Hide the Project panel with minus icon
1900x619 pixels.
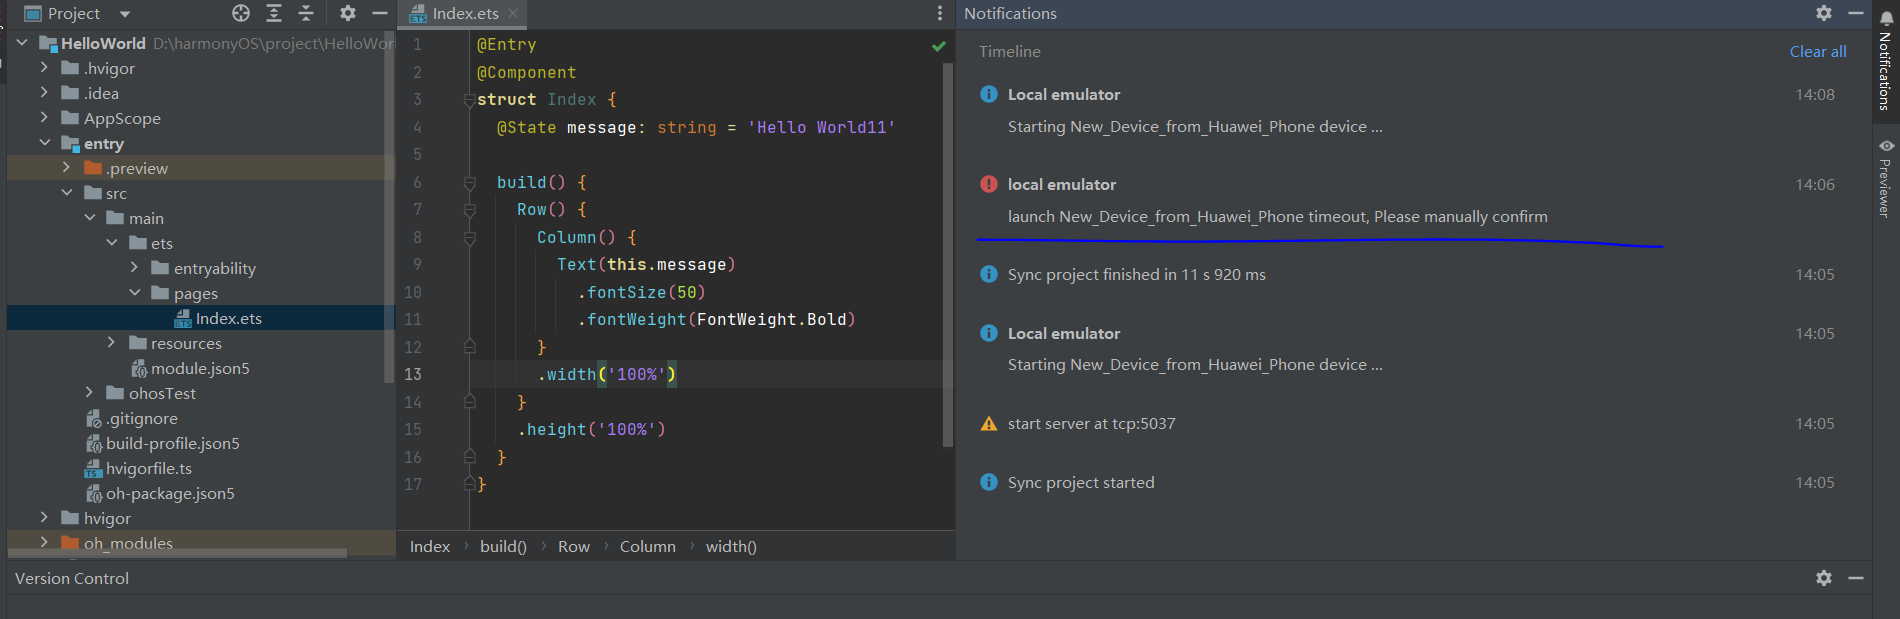coord(379,13)
